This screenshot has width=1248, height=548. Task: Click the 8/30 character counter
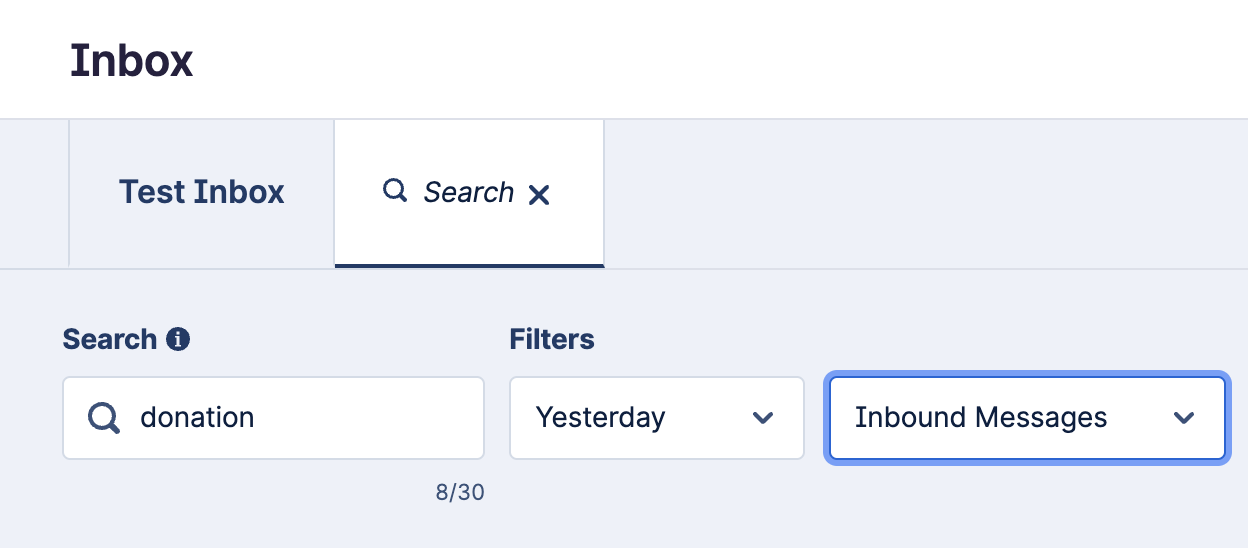click(460, 493)
